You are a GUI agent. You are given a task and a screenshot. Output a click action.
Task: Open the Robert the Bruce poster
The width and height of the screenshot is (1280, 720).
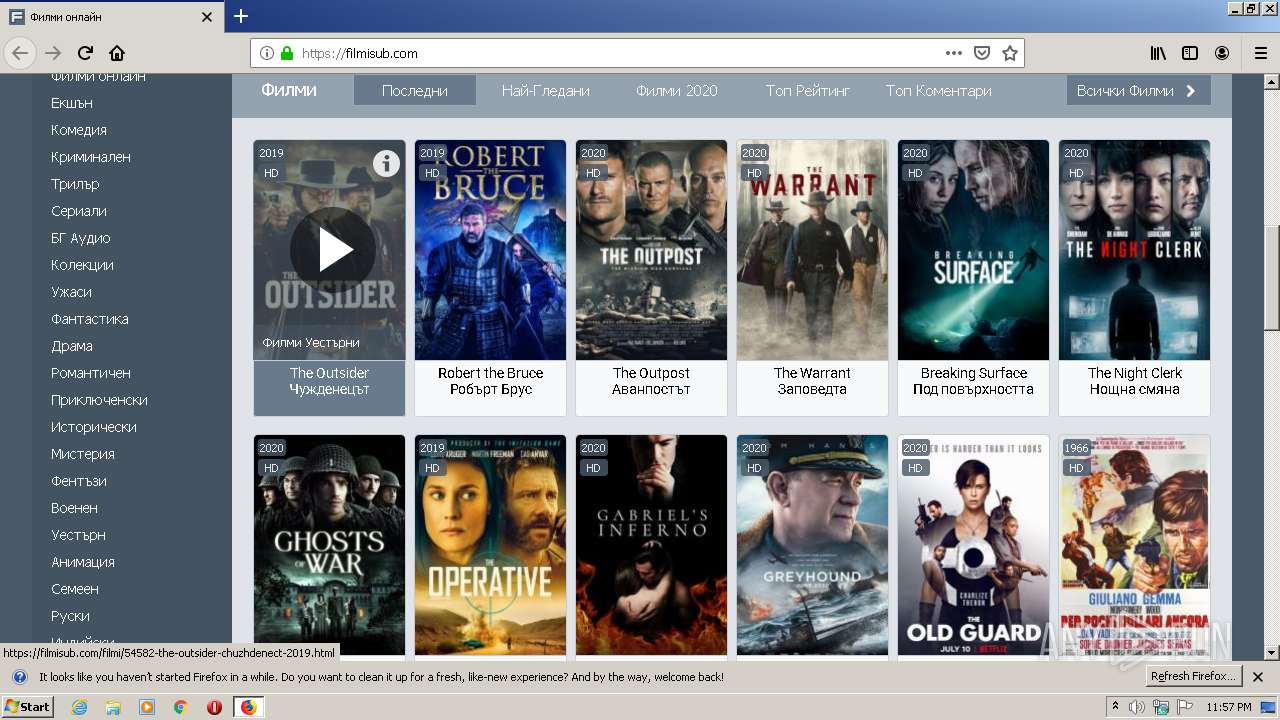pos(491,250)
